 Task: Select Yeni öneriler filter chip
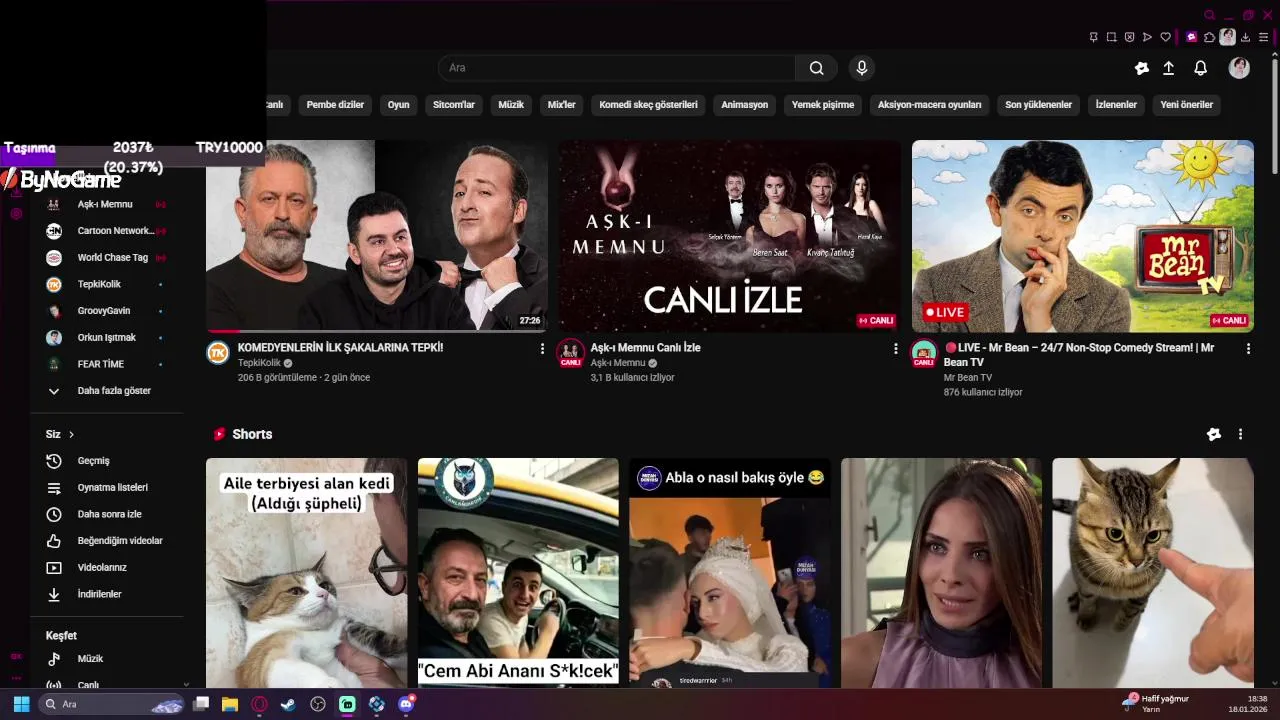pos(1187,104)
